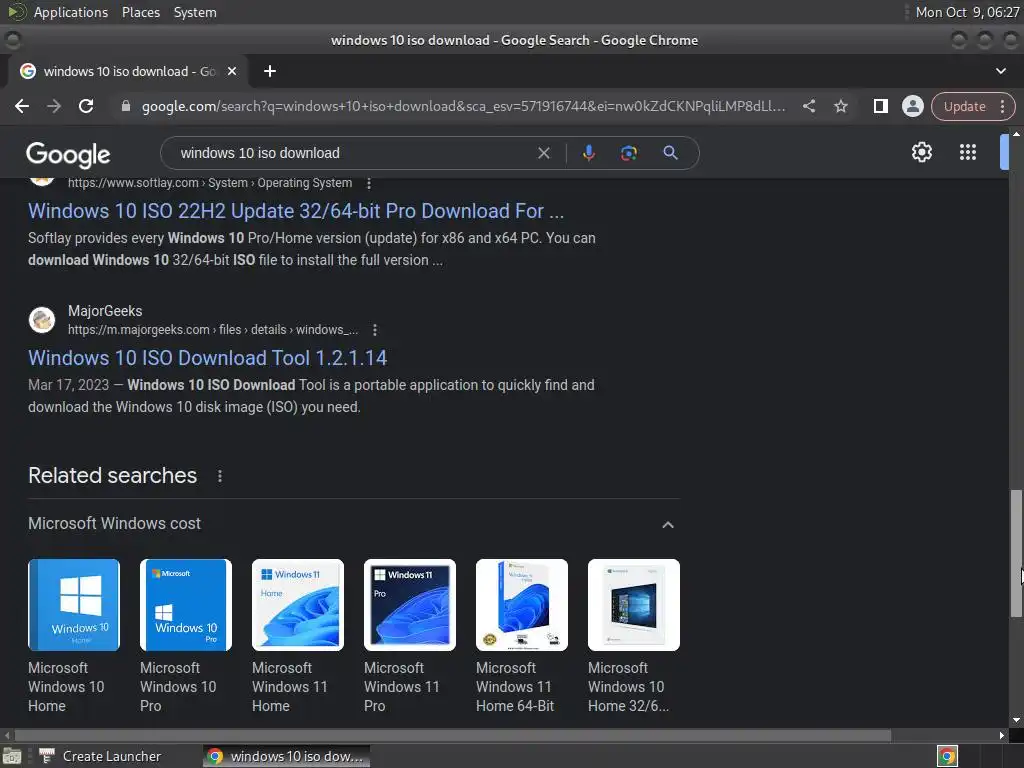Click the forward navigation arrow
The height and width of the screenshot is (768, 1024).
pyautogui.click(x=54, y=106)
